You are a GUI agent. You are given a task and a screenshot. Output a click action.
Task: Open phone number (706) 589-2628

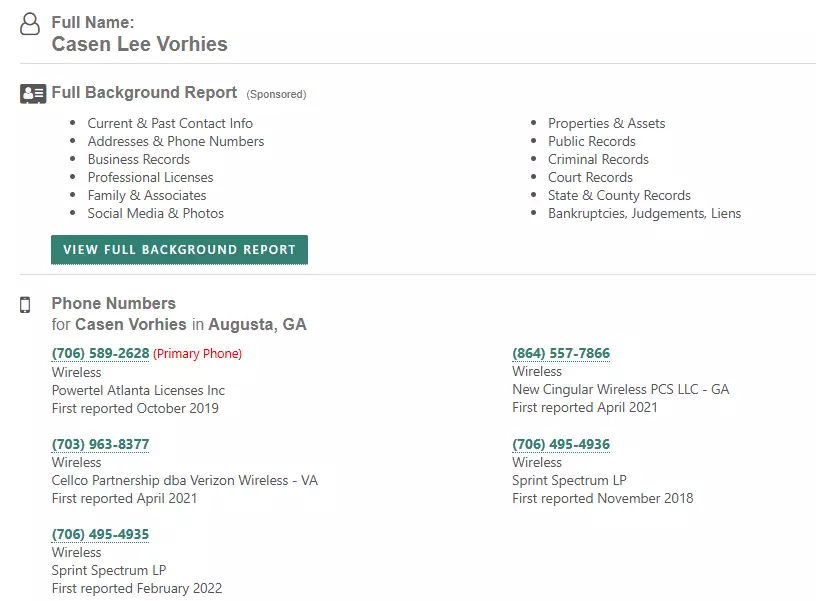(100, 354)
